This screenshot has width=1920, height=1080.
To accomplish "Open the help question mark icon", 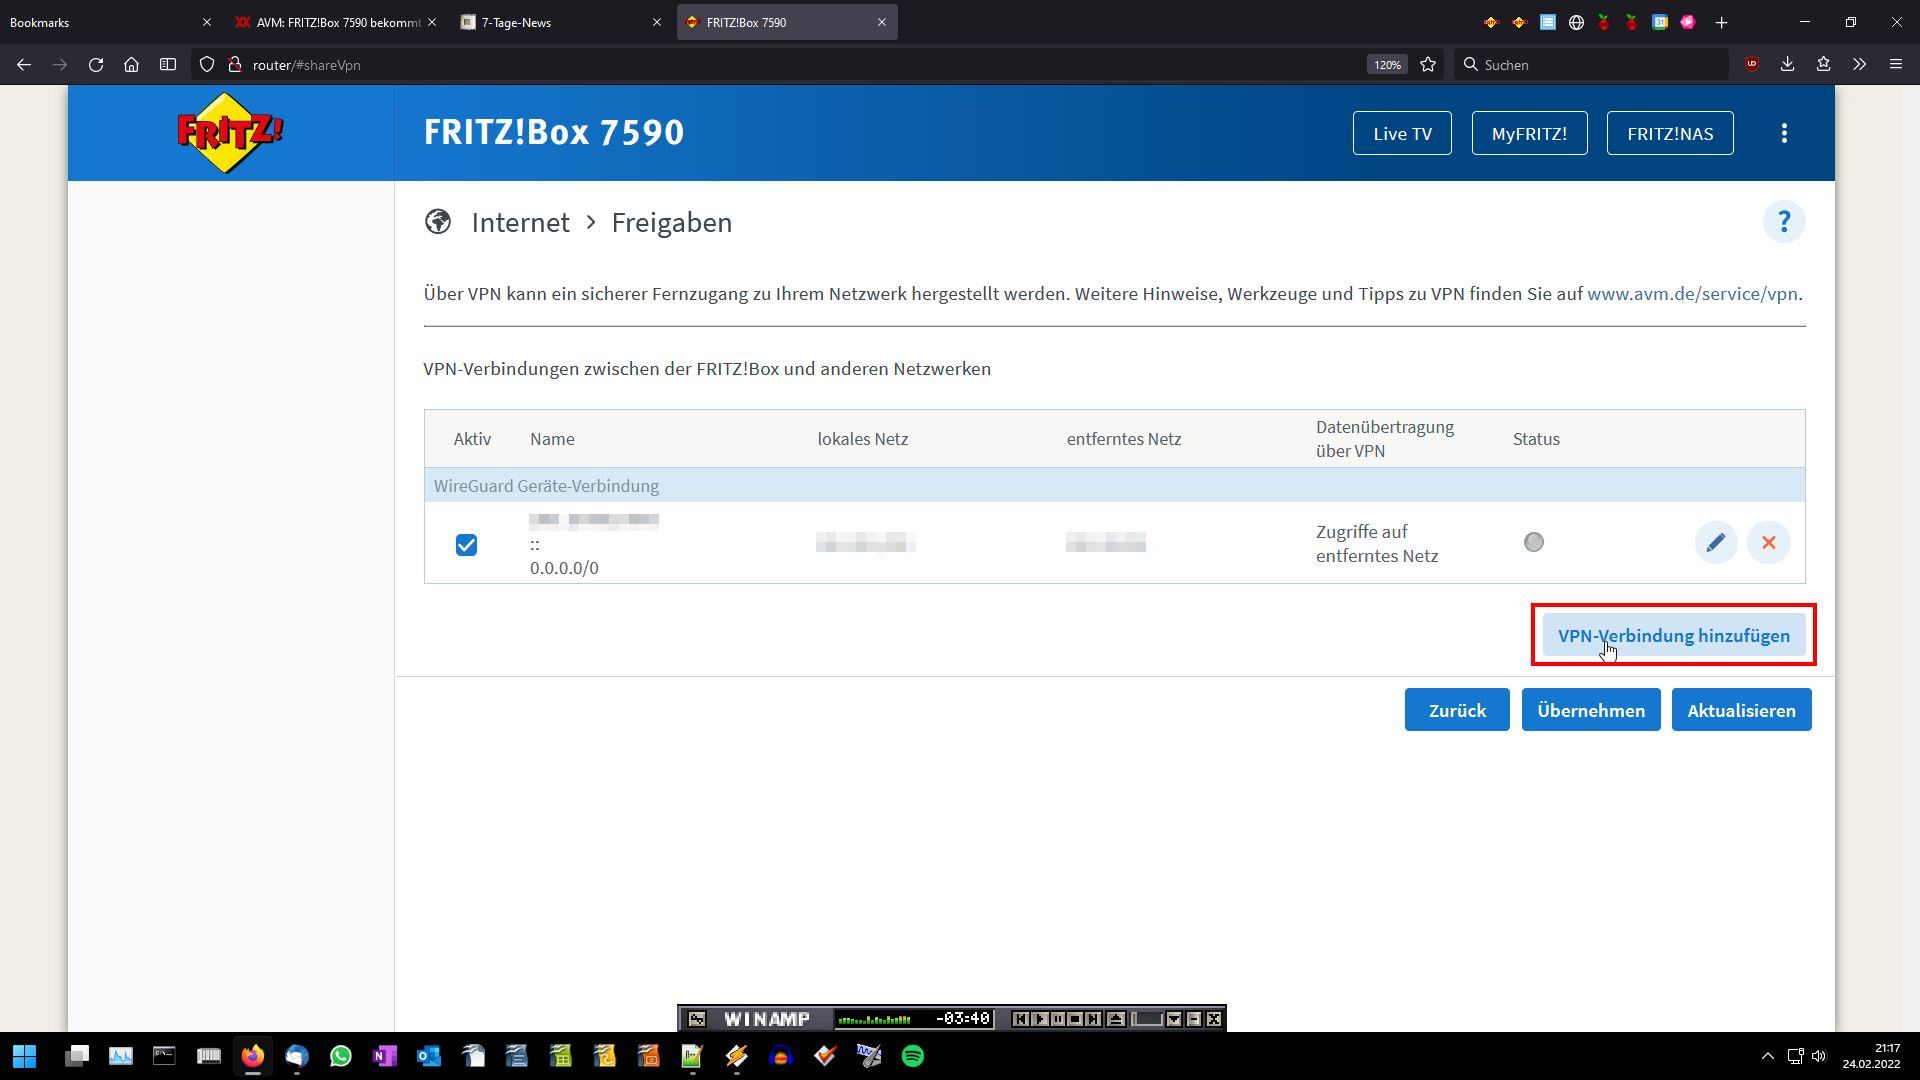I will coord(1784,222).
